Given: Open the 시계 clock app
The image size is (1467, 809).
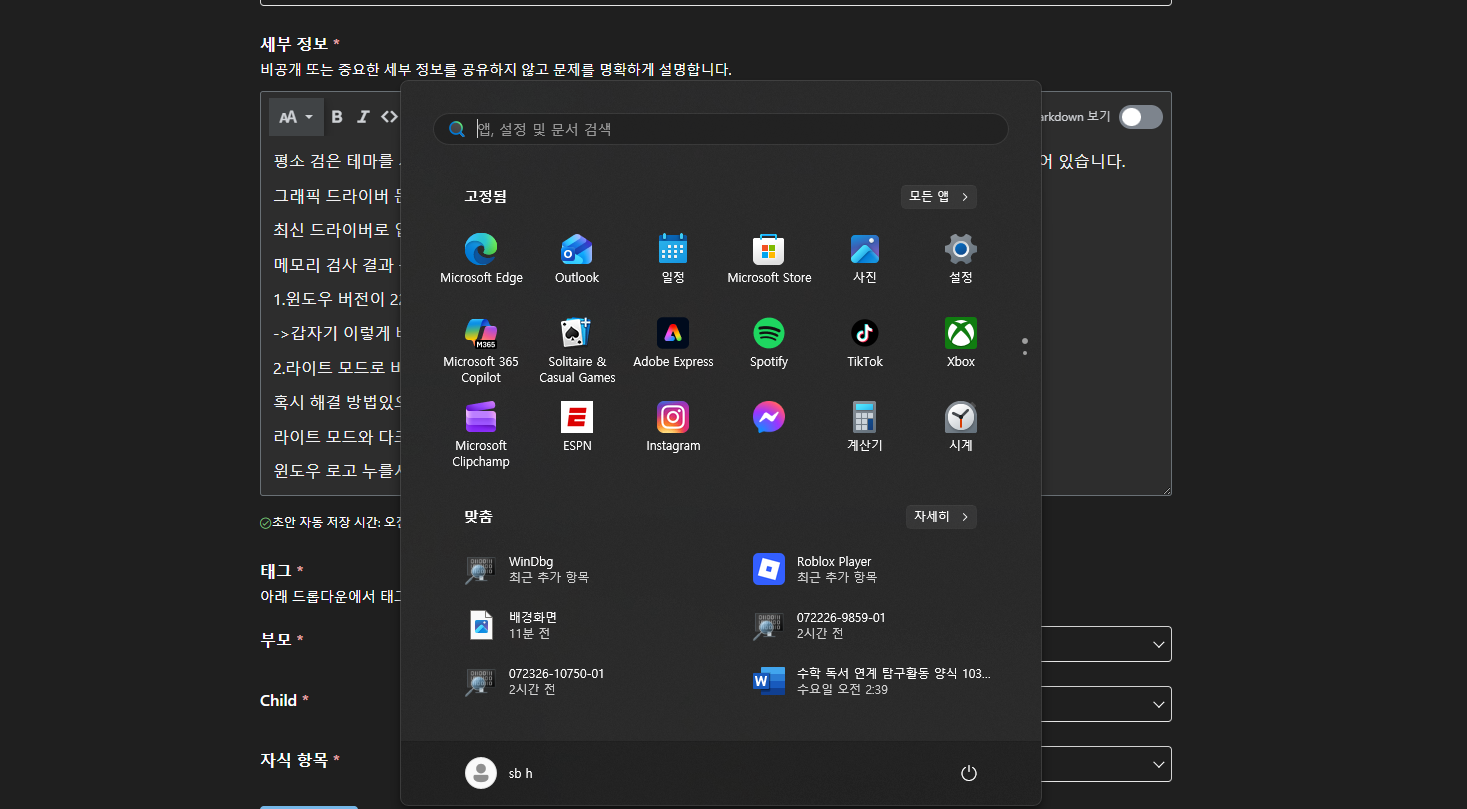Looking at the screenshot, I should pyautogui.click(x=961, y=427).
